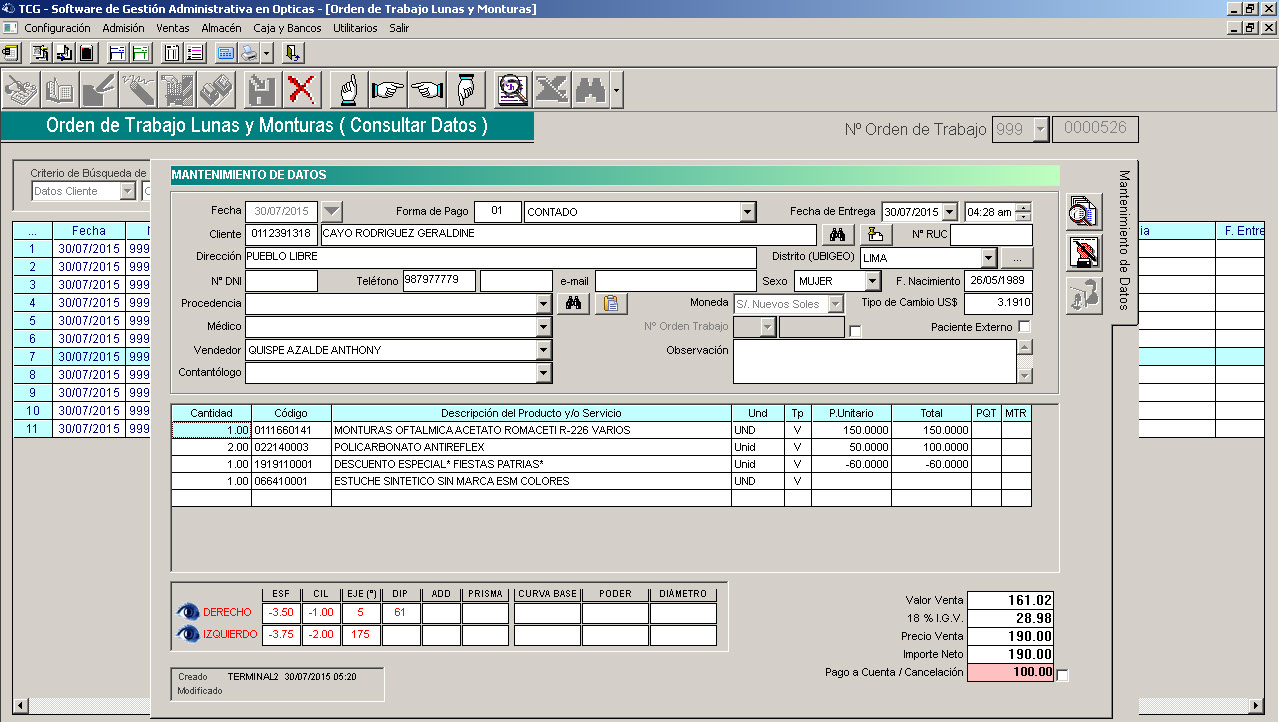
Task: Open the Ventas menu
Action: coord(173,28)
